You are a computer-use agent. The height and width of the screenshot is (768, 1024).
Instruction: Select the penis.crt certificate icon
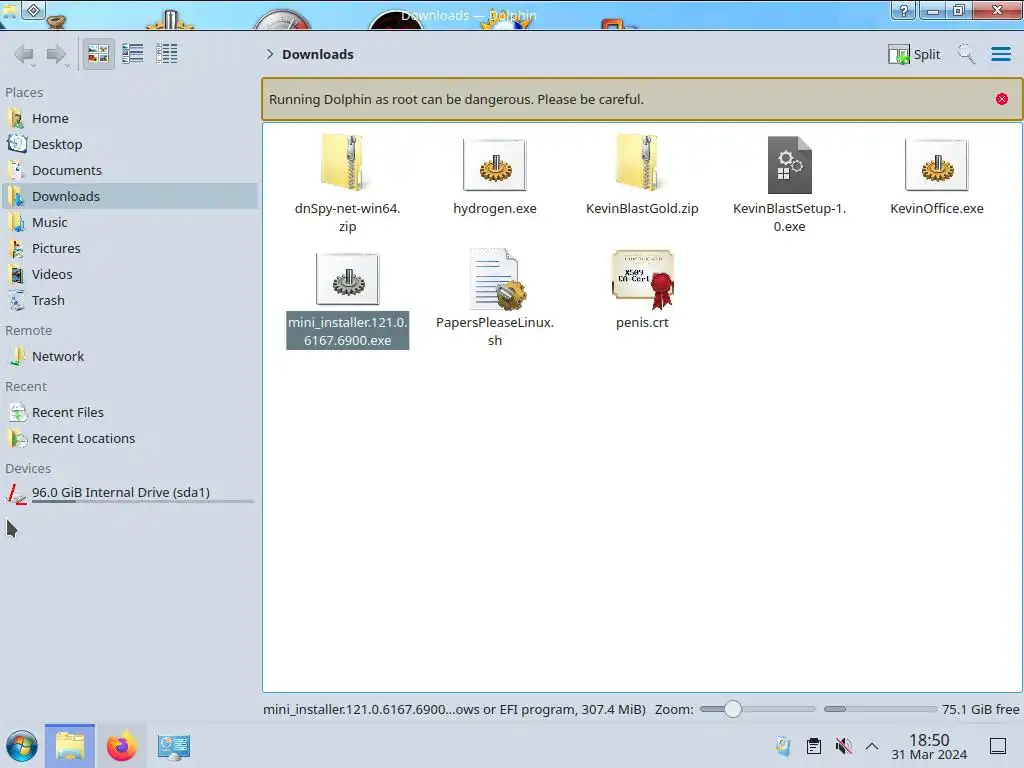point(643,279)
